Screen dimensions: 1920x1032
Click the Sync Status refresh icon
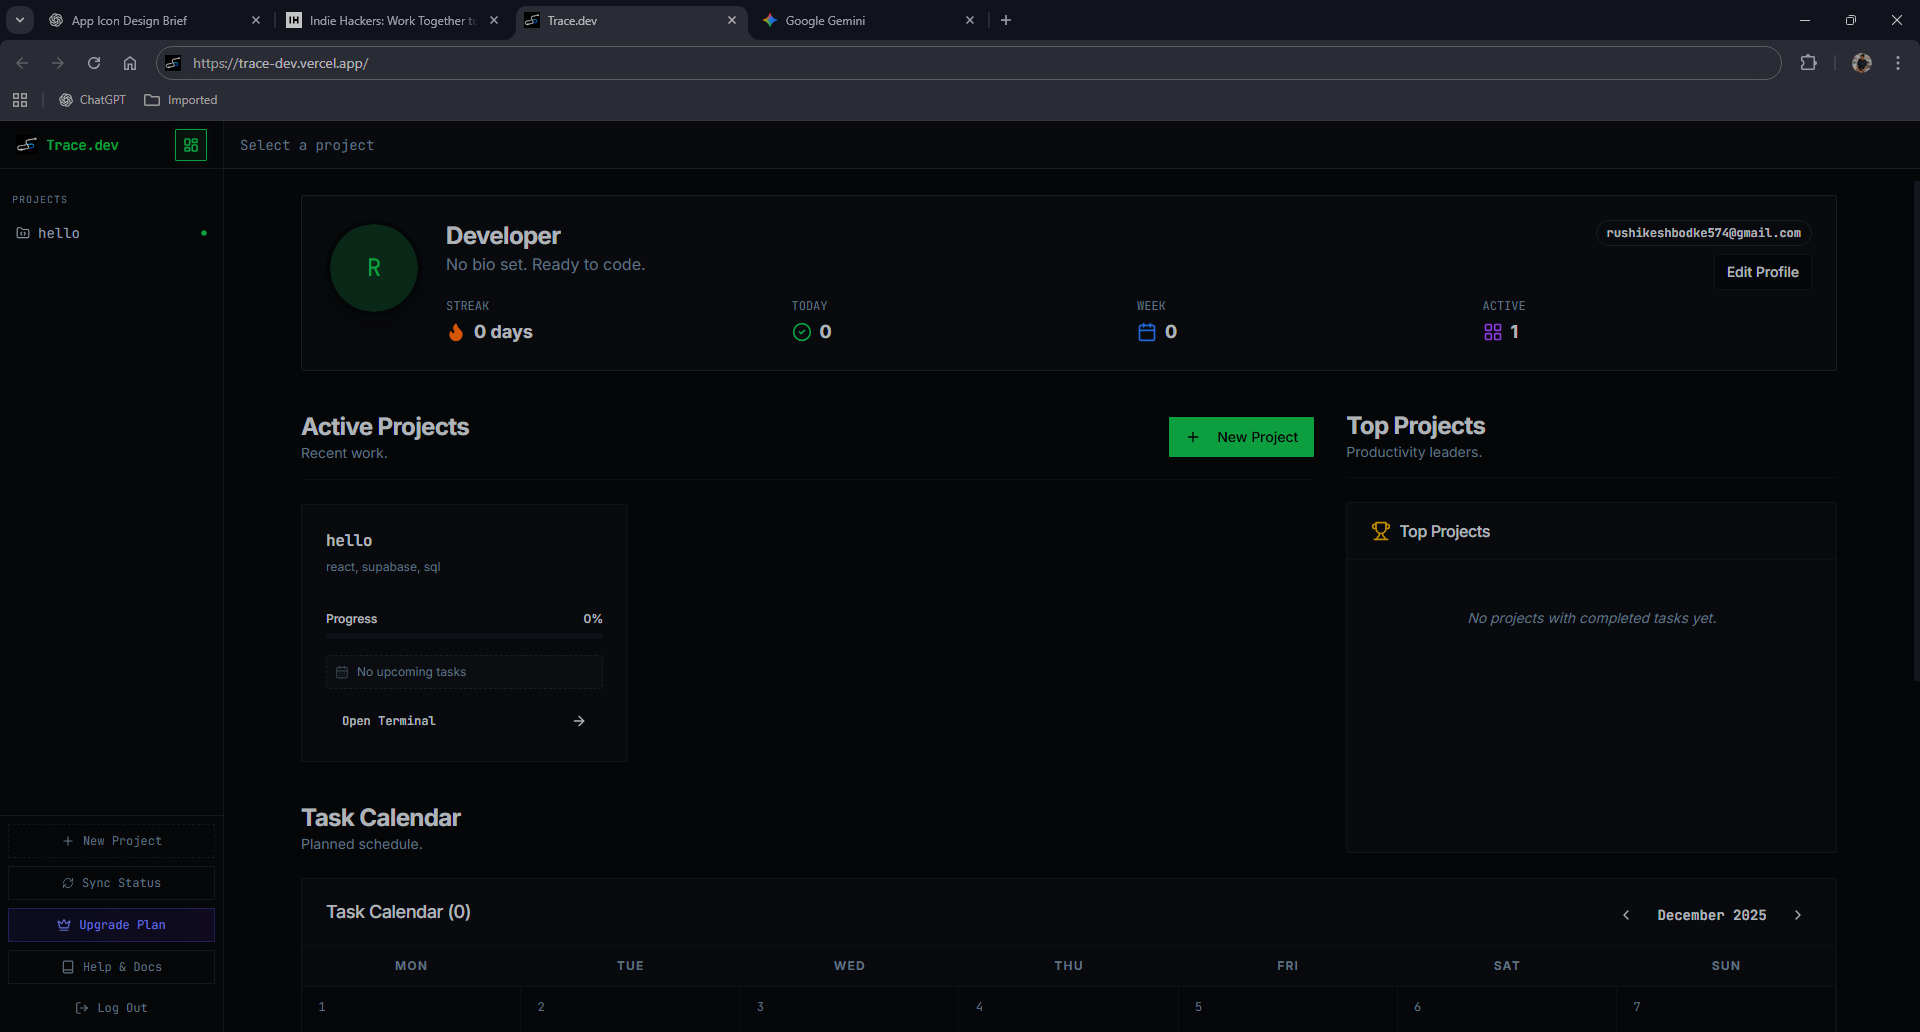point(68,883)
